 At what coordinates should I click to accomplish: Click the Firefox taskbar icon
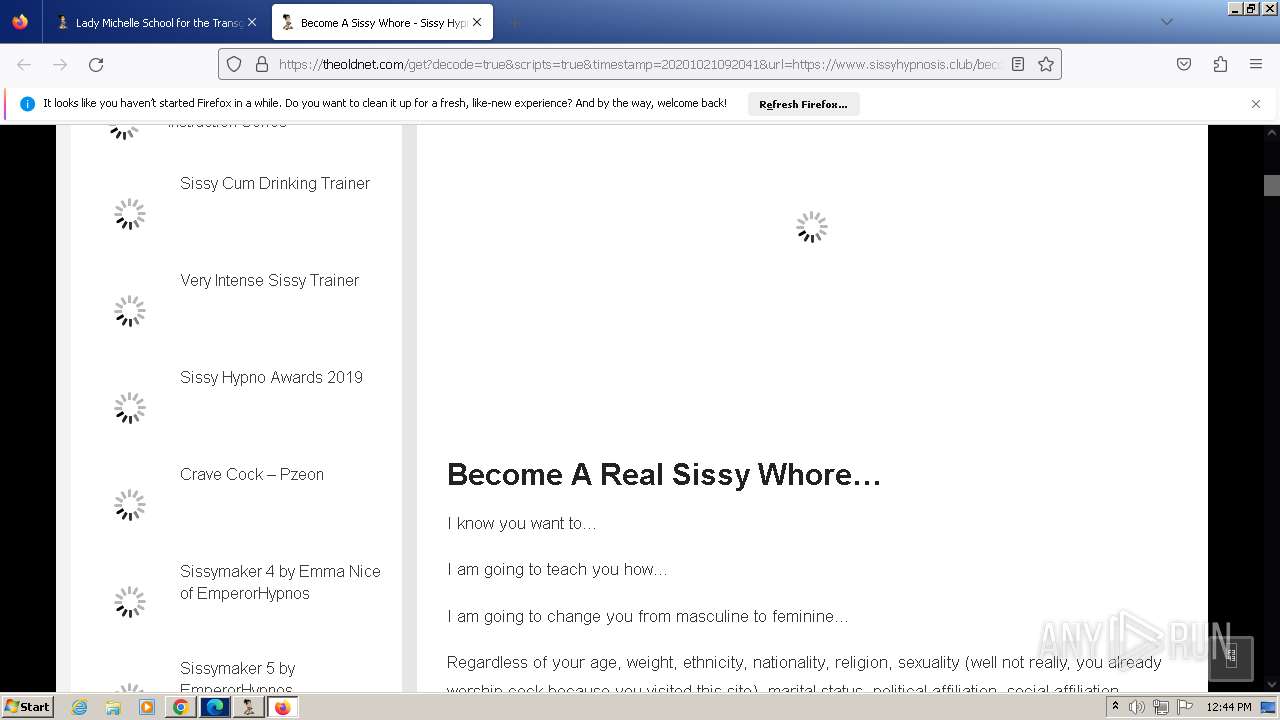(x=283, y=707)
